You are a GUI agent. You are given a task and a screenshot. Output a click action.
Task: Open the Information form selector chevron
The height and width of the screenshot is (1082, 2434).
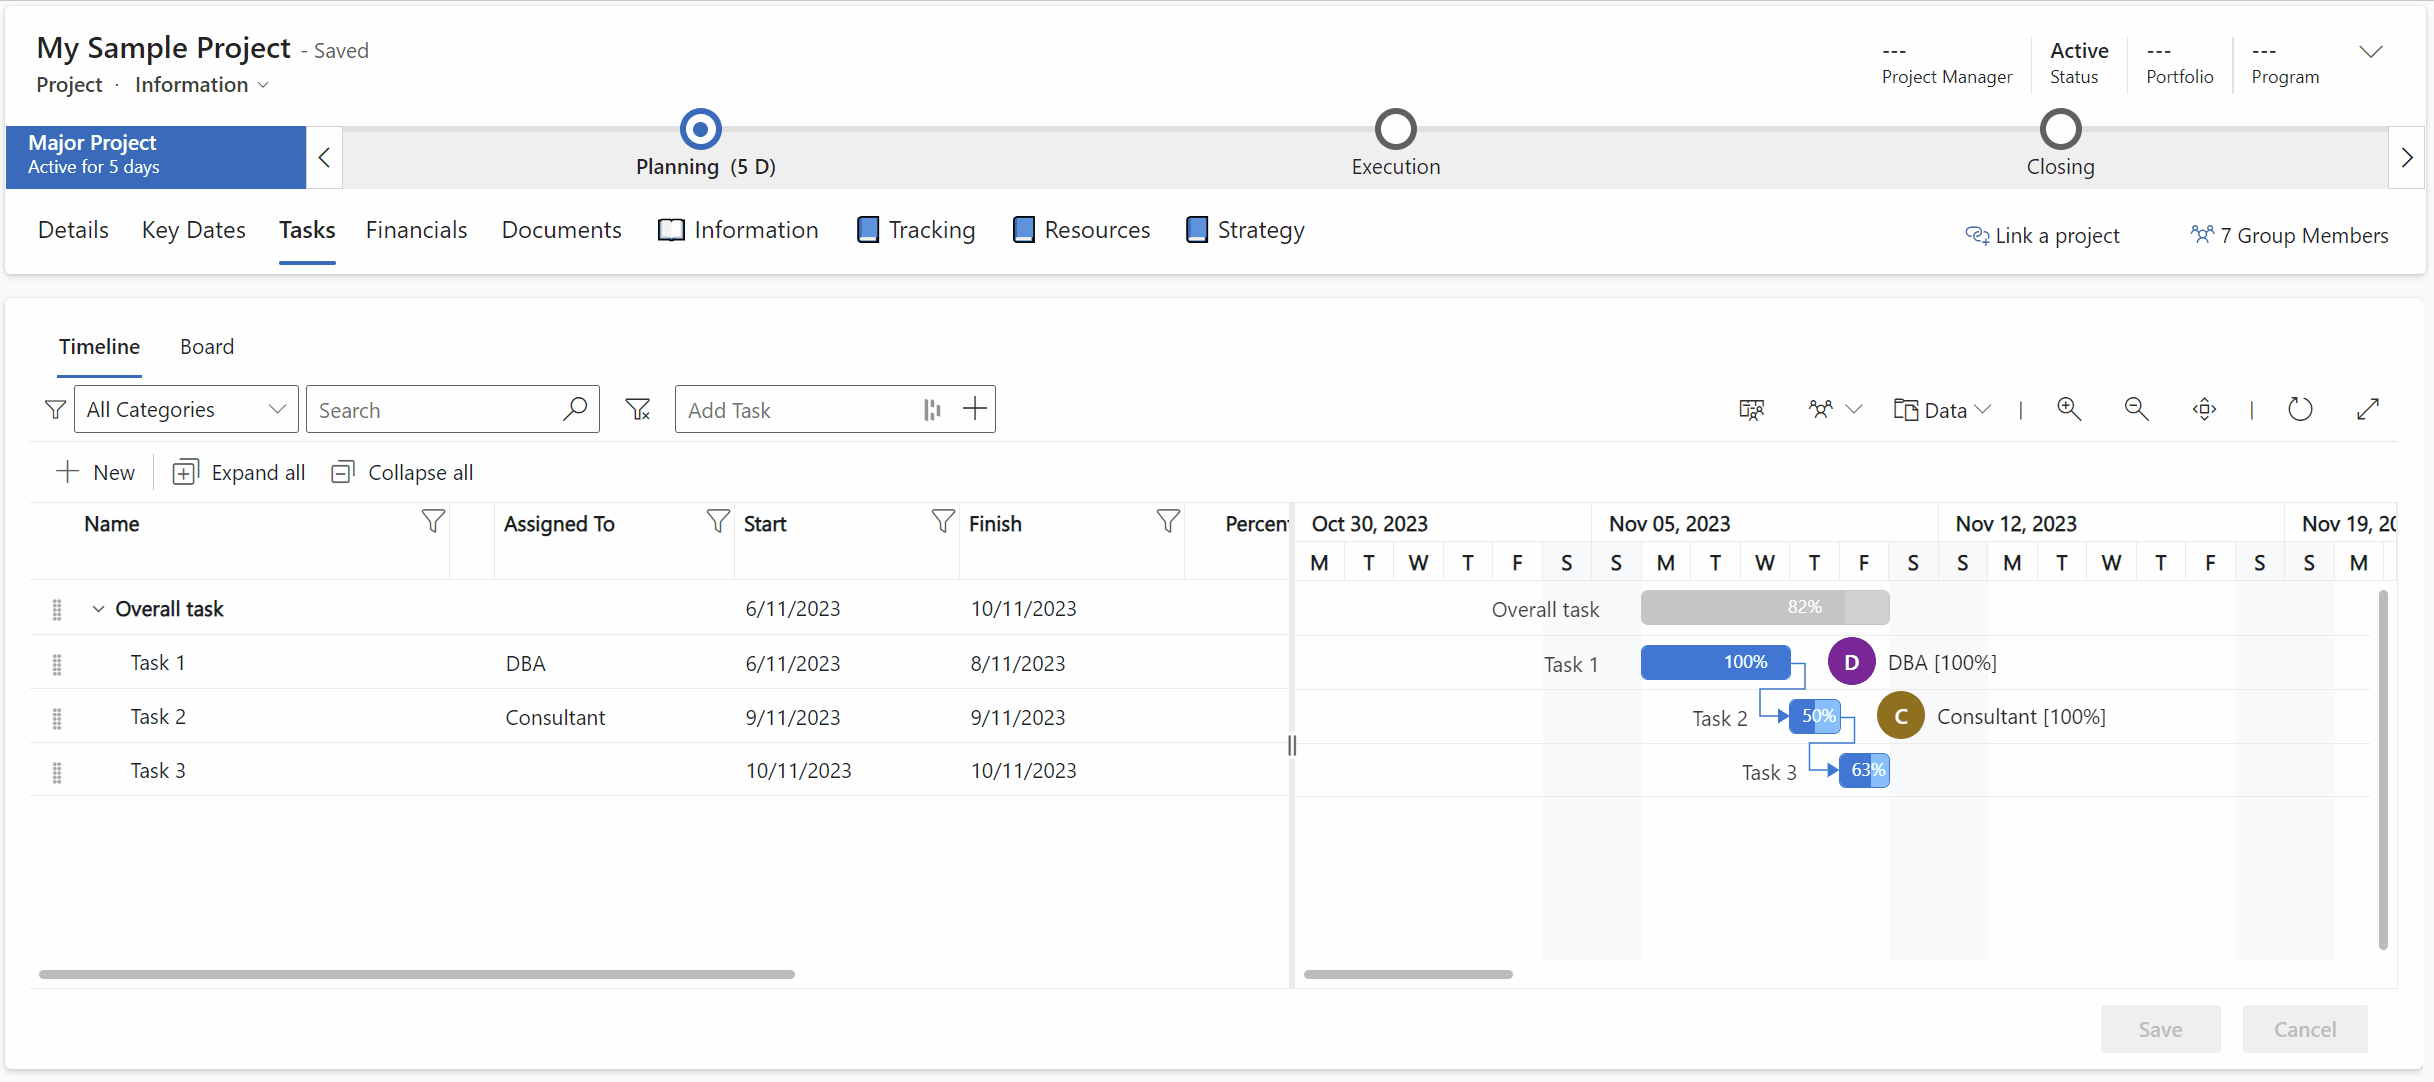tap(263, 85)
